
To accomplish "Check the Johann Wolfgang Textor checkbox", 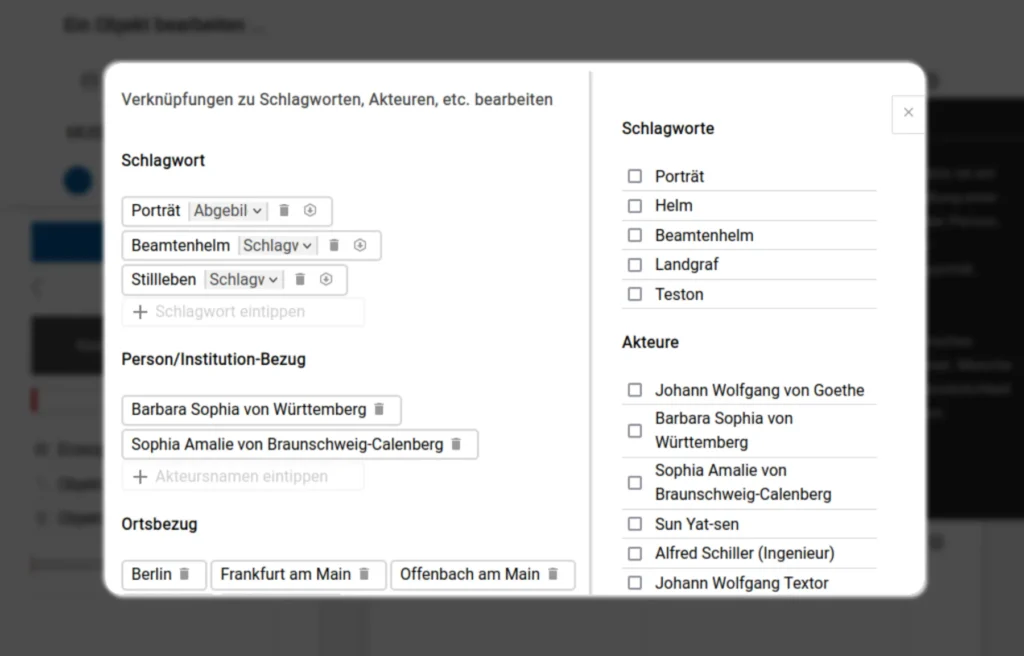I will tap(635, 583).
